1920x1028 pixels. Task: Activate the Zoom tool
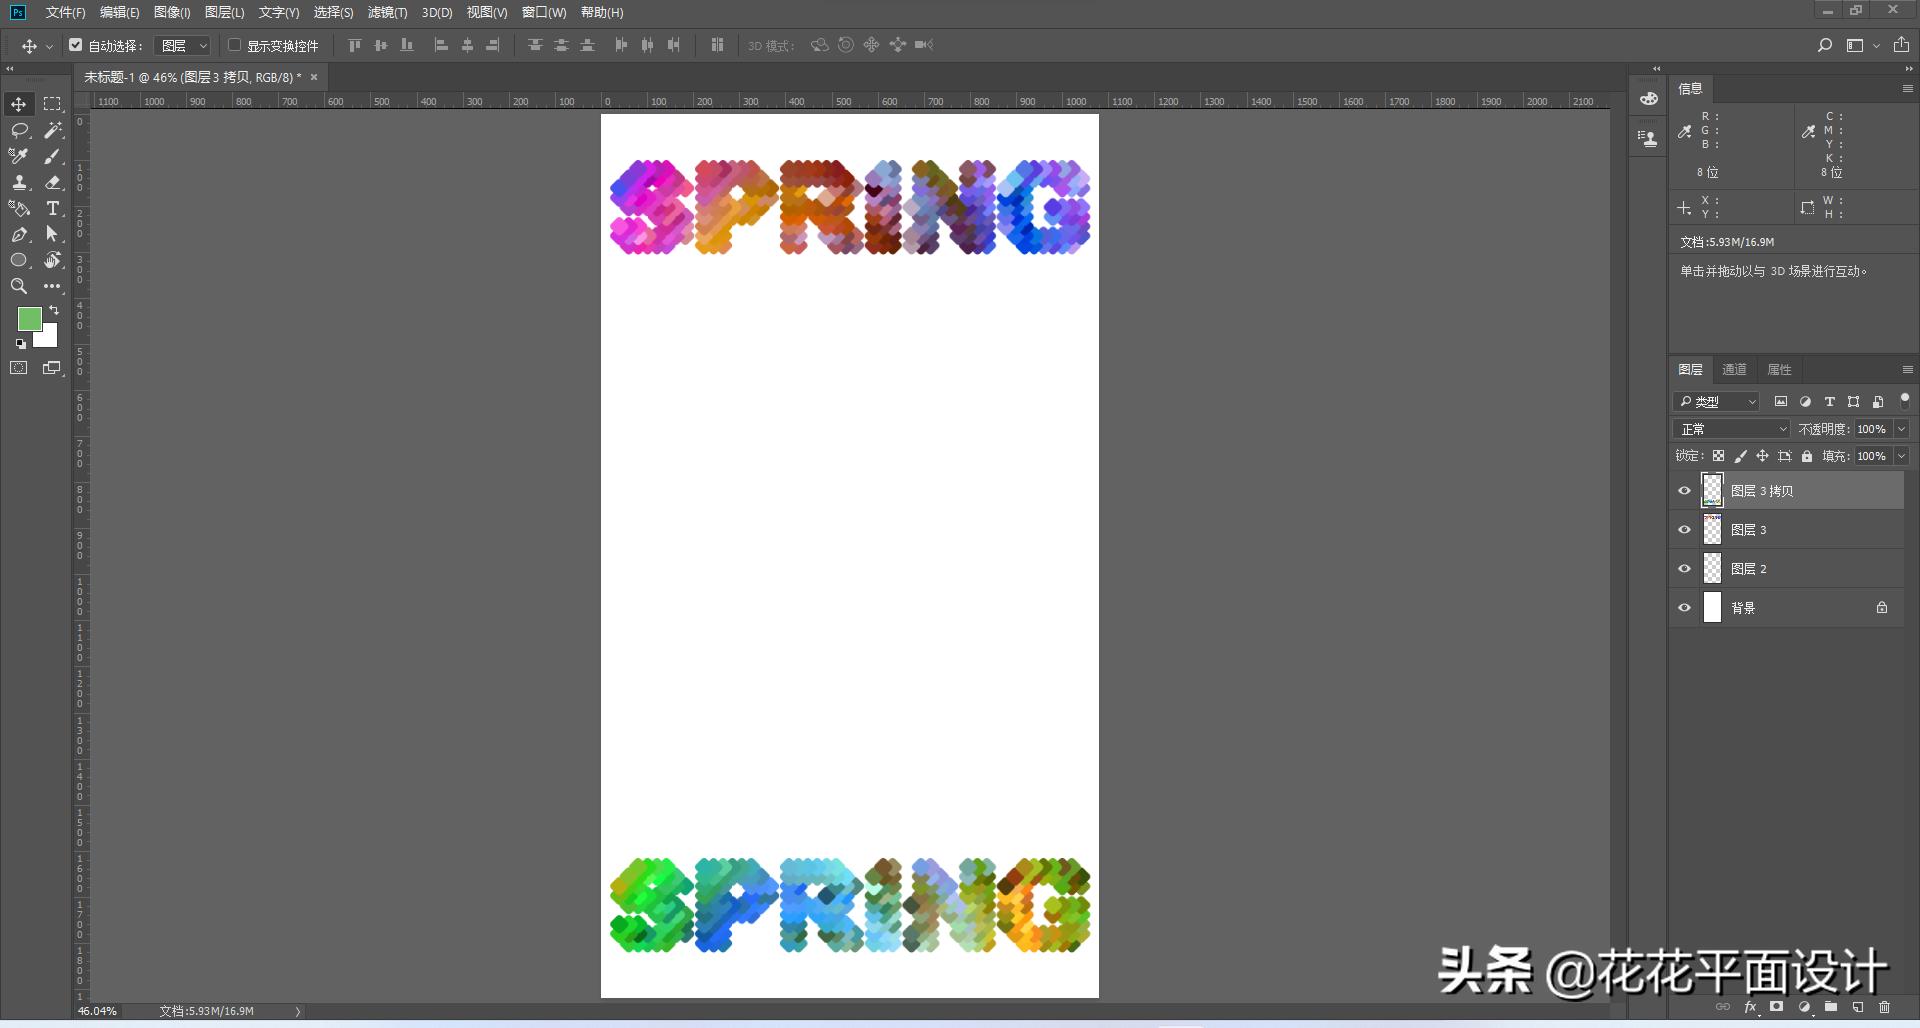pyautogui.click(x=19, y=286)
